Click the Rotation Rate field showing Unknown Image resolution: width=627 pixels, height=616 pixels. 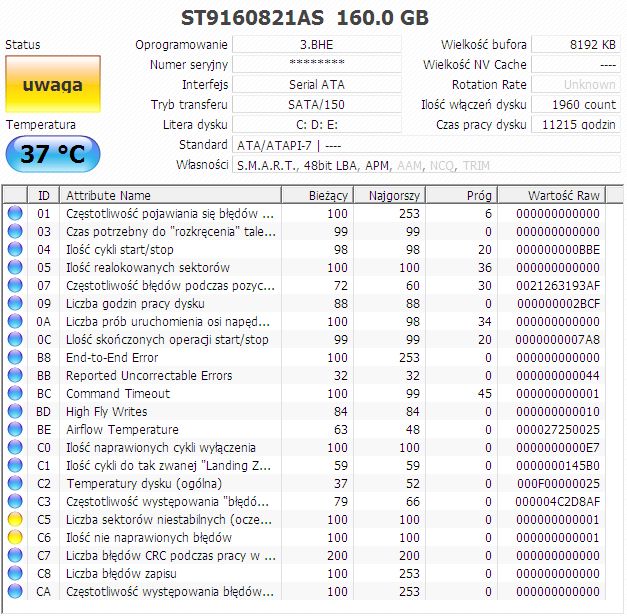[x=576, y=84]
